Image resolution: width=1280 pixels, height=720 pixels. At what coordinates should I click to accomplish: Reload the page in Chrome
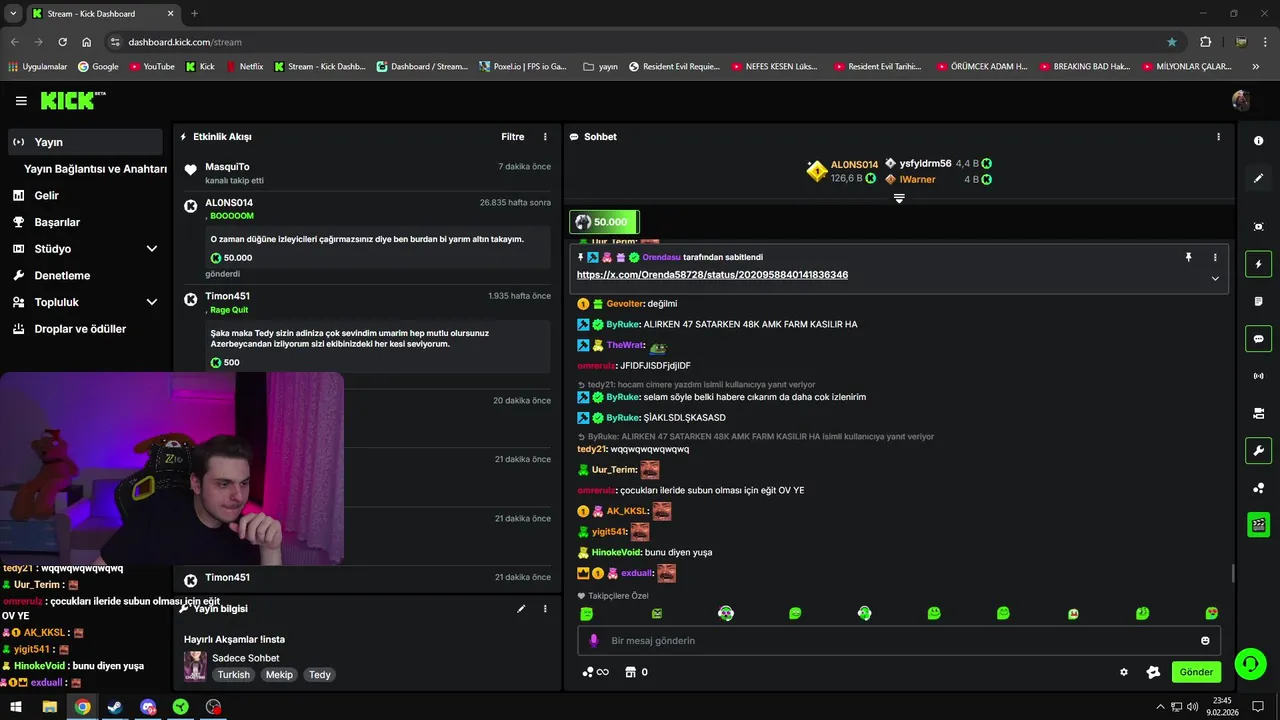62,42
